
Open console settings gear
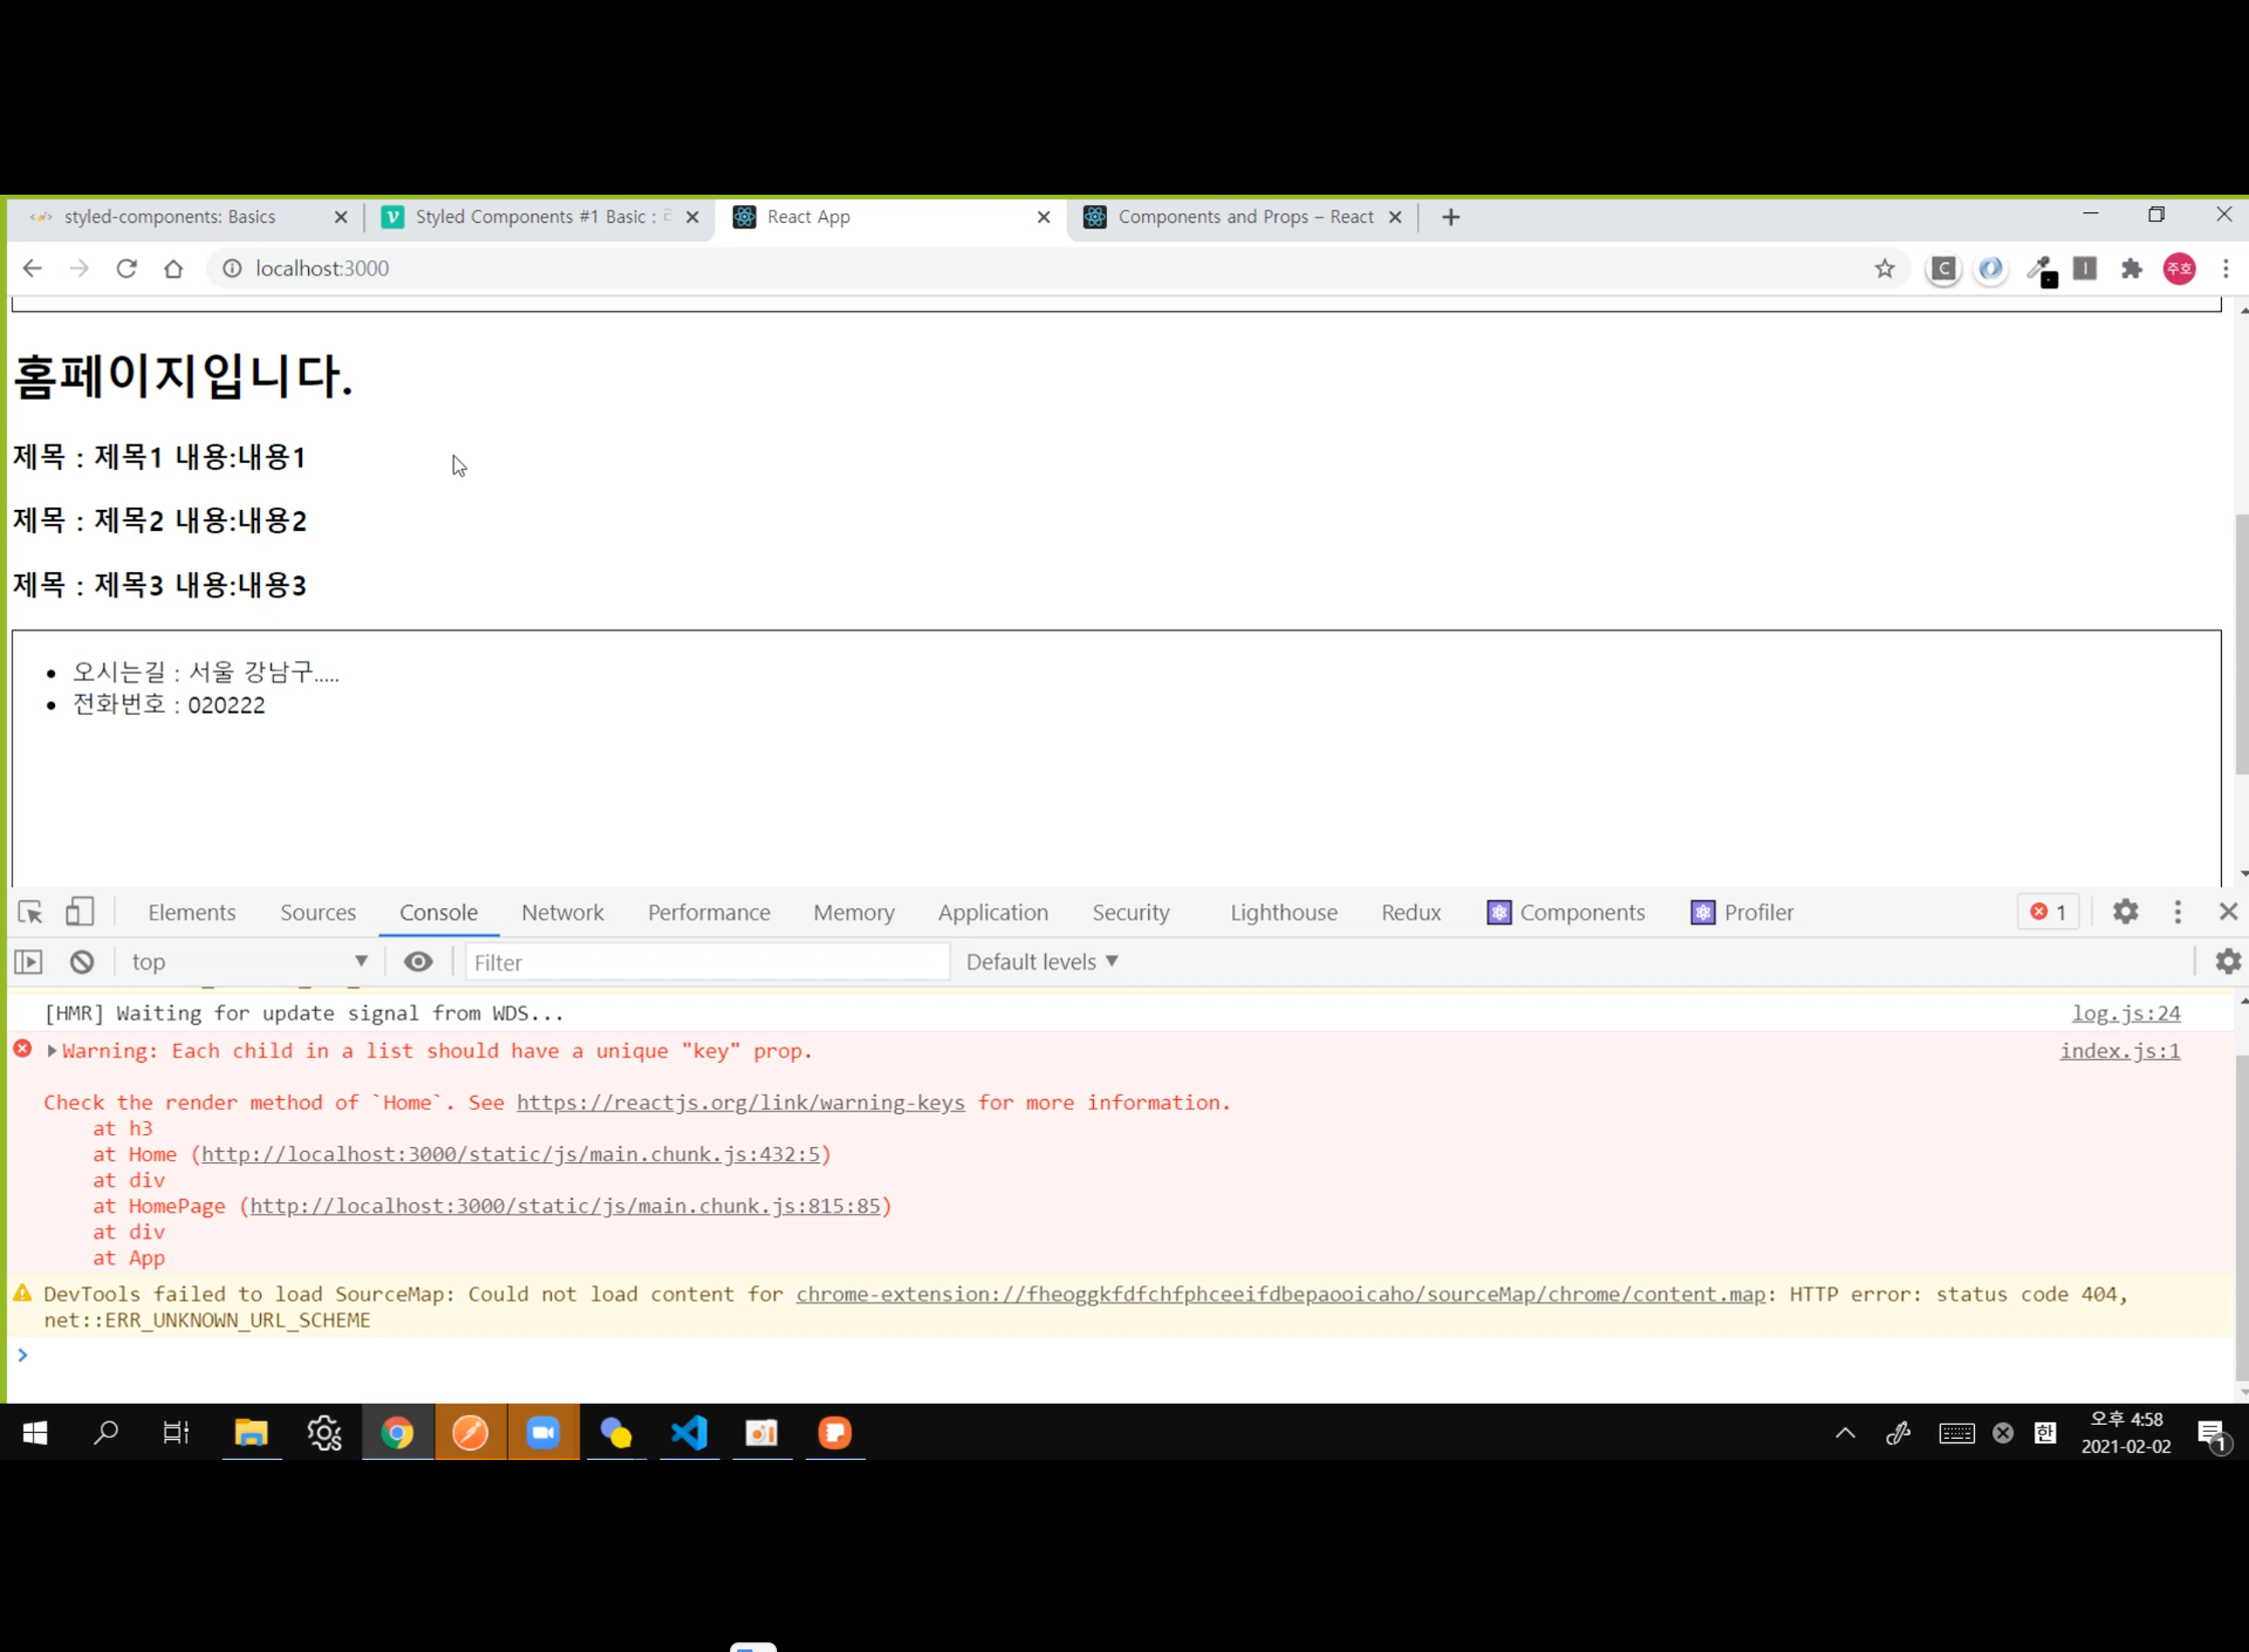click(x=2228, y=962)
